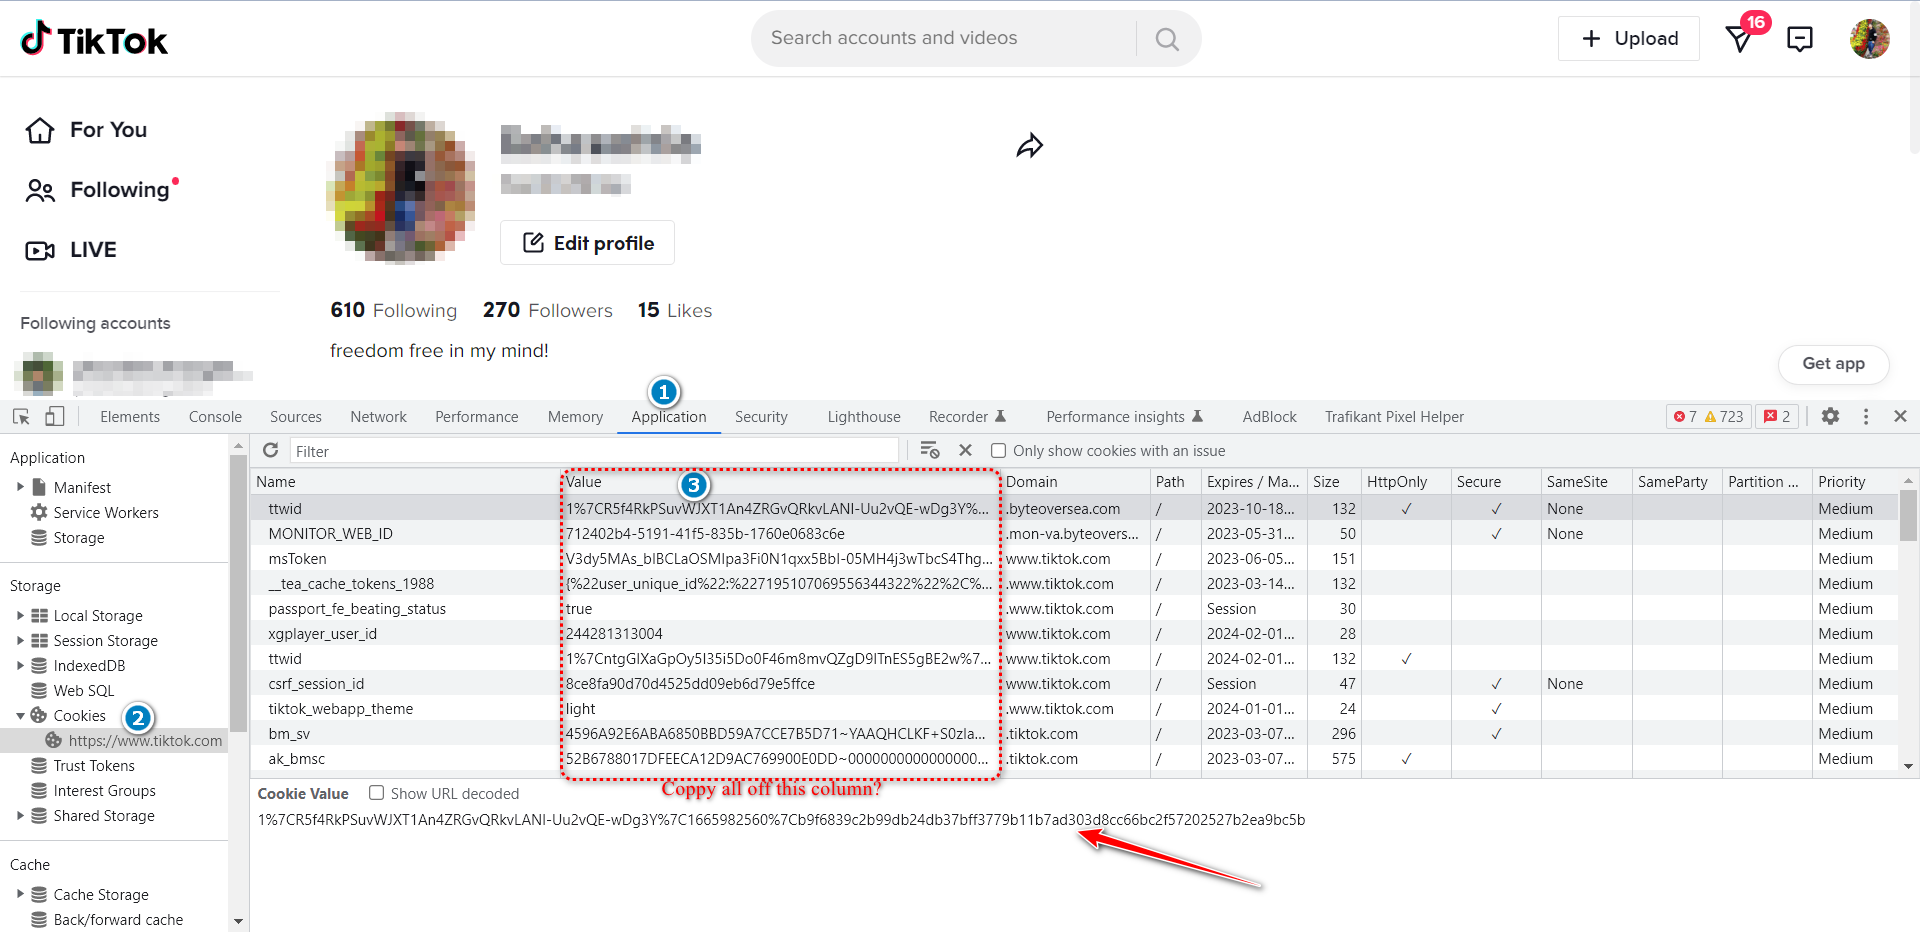Switch to the Elements tab

(130, 417)
